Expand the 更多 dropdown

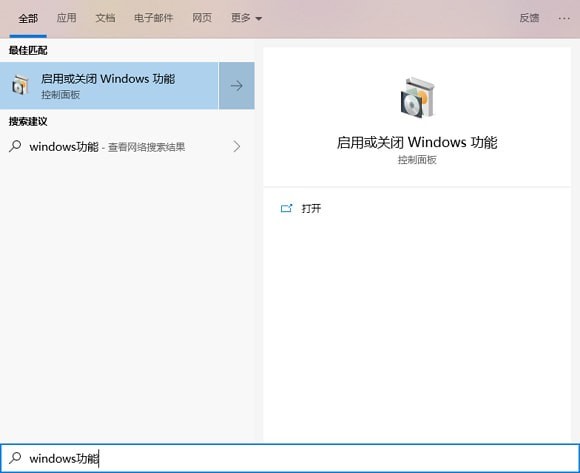[246, 18]
